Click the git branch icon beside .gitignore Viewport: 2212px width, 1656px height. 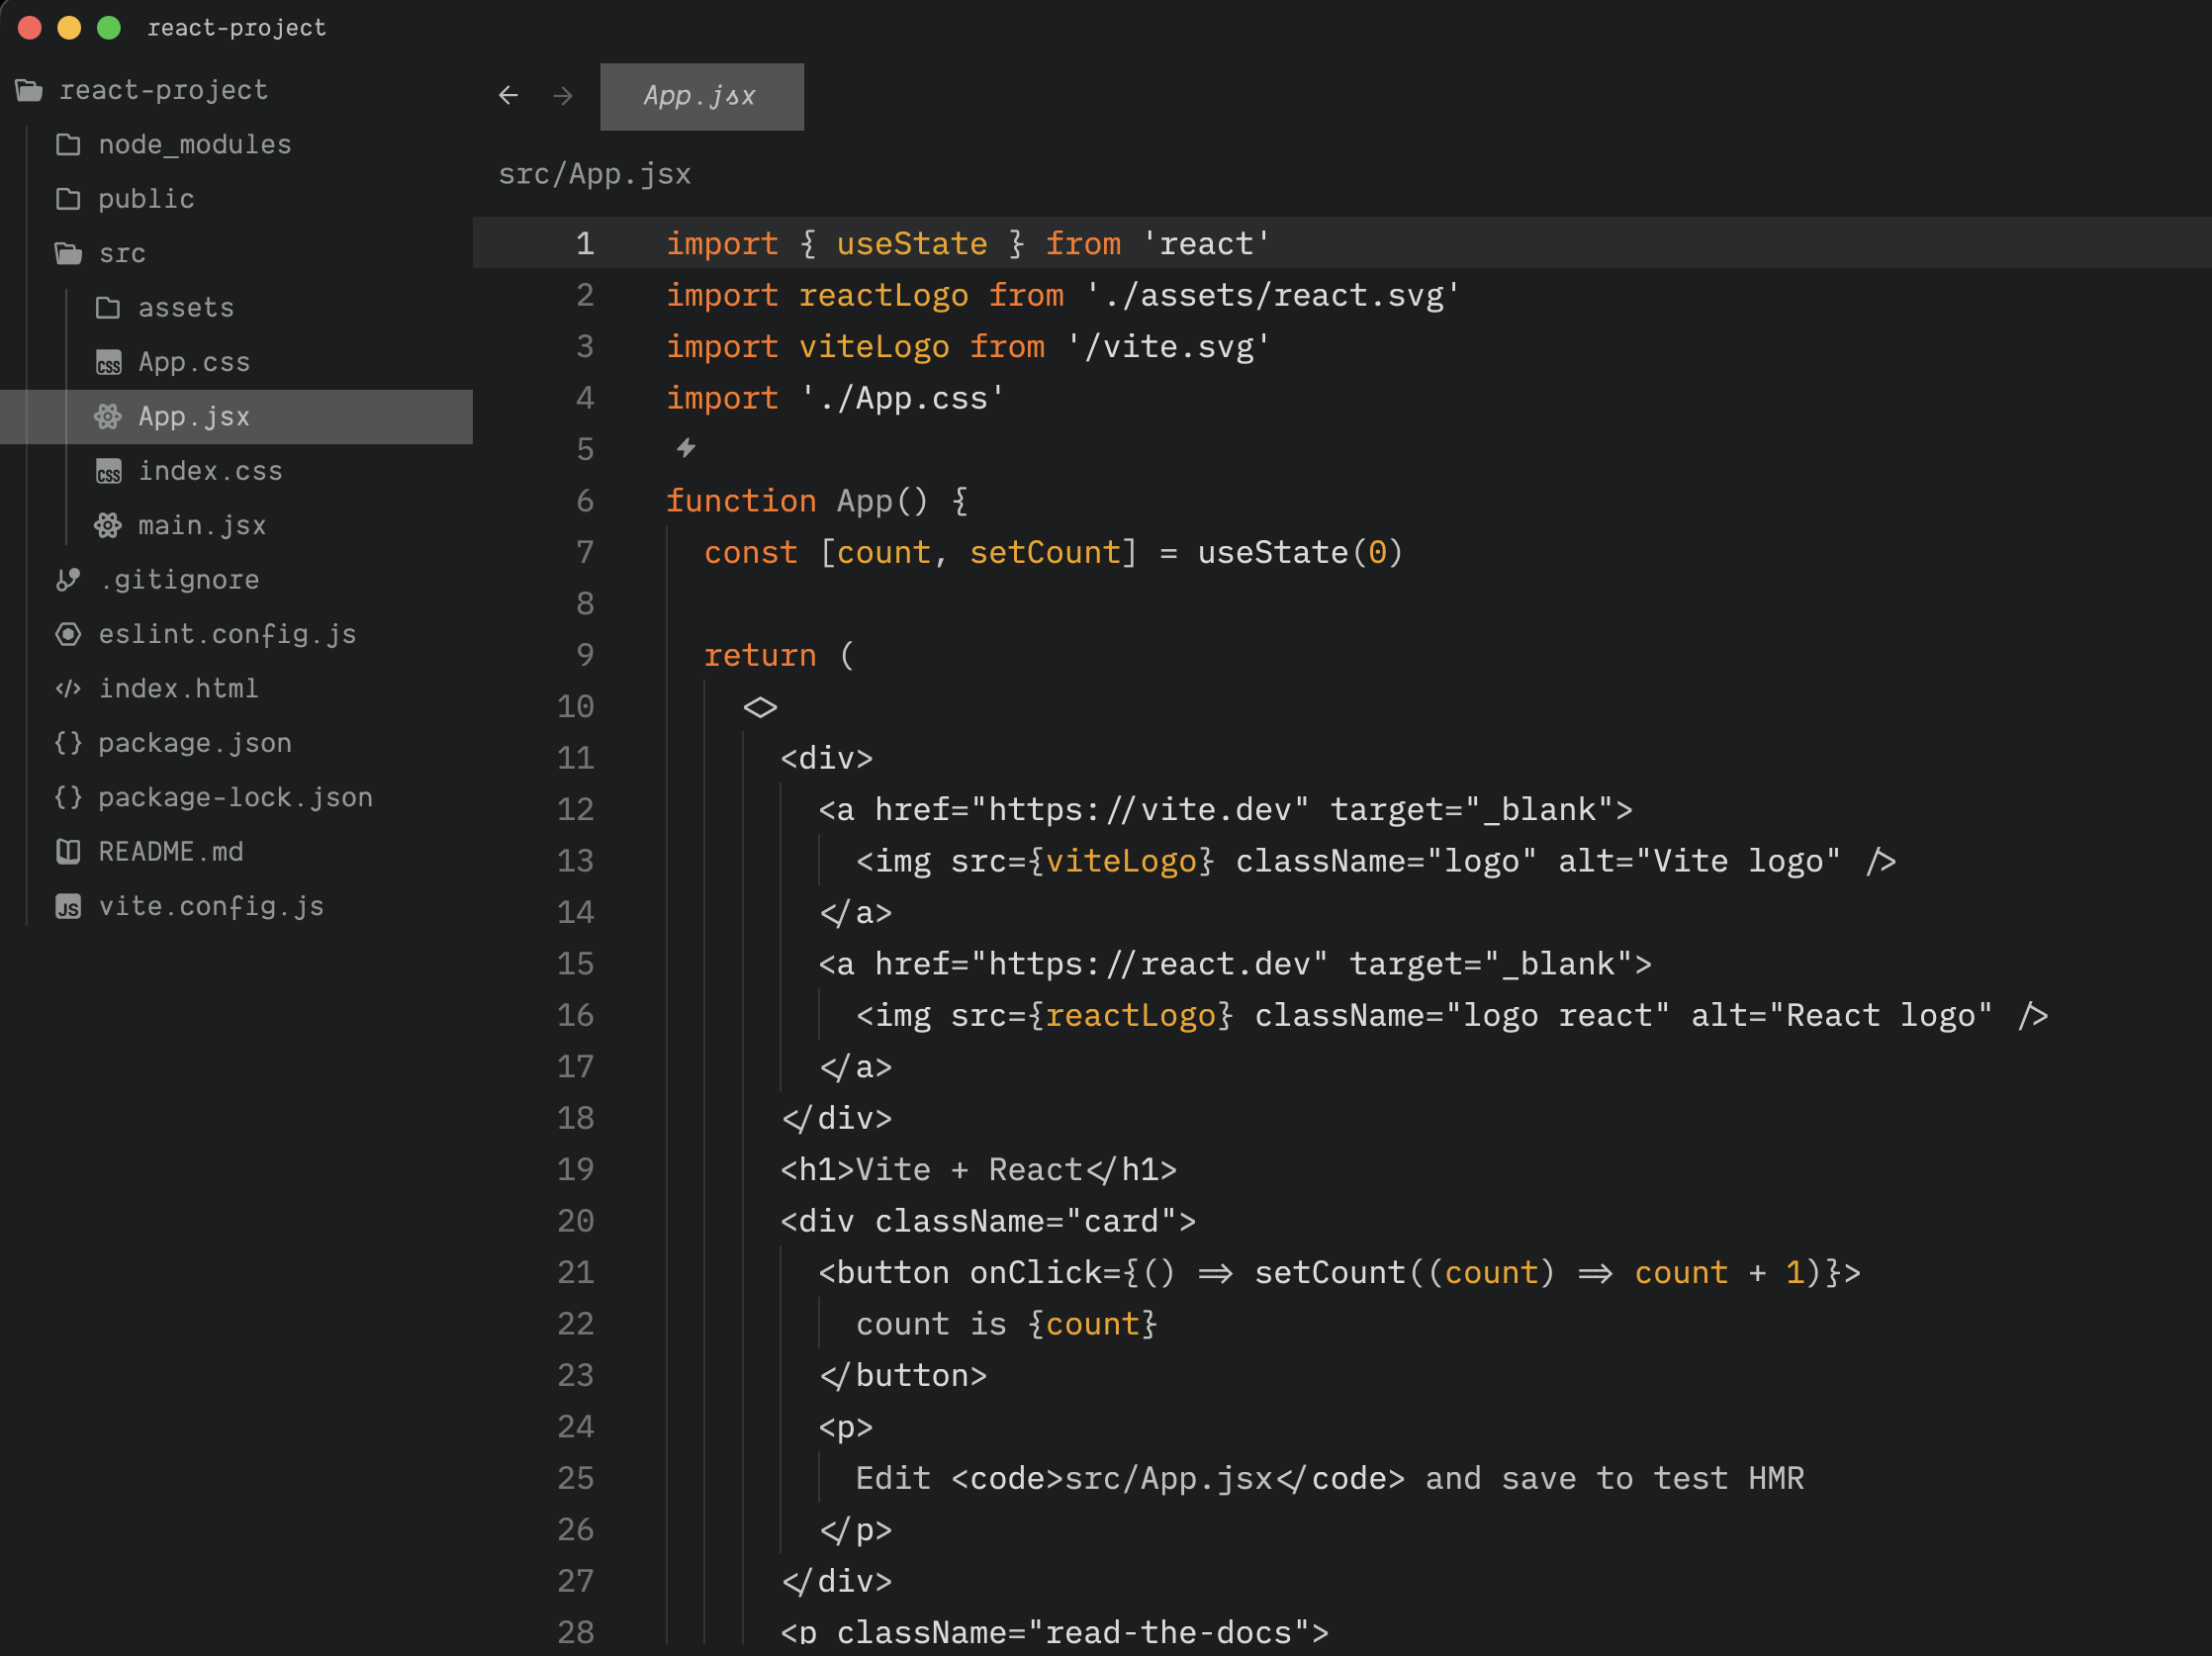[x=68, y=580]
